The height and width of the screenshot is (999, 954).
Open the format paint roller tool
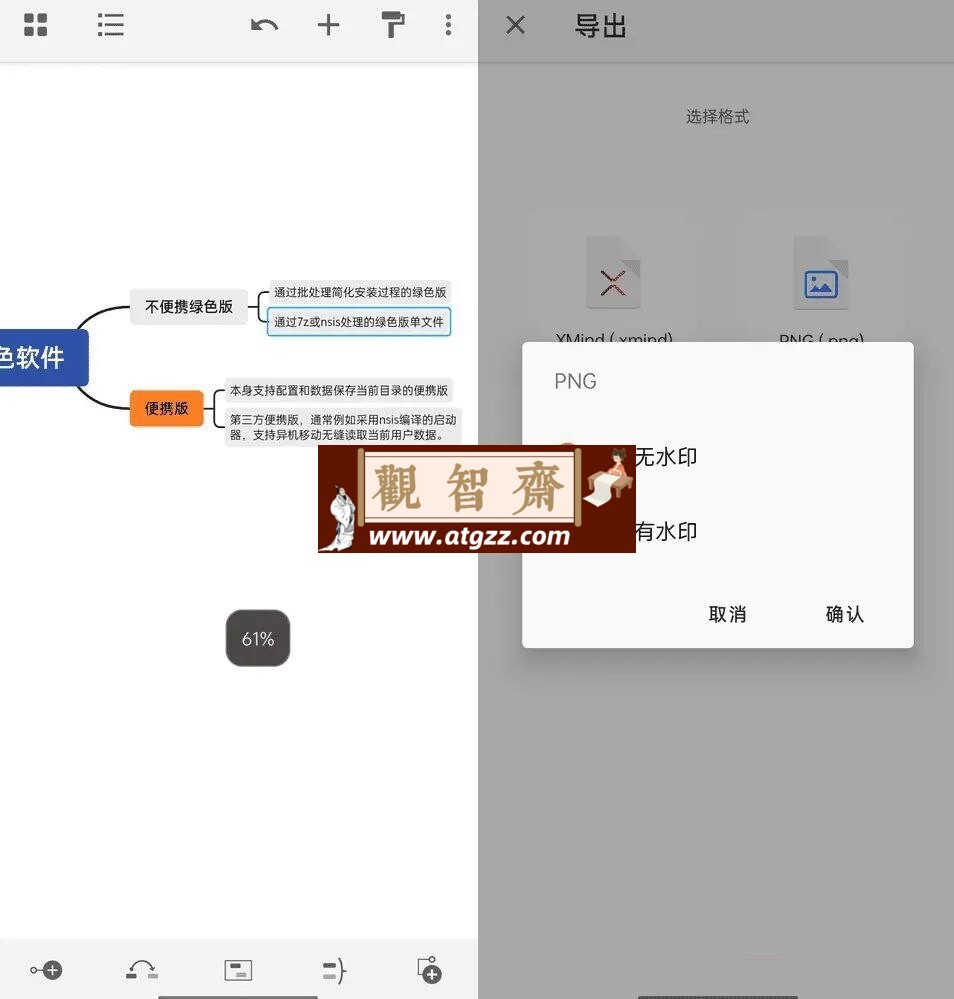pos(393,25)
